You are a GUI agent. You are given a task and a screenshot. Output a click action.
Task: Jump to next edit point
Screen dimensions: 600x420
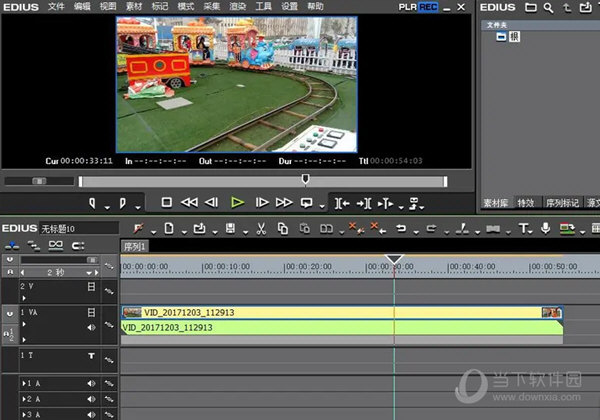364,203
